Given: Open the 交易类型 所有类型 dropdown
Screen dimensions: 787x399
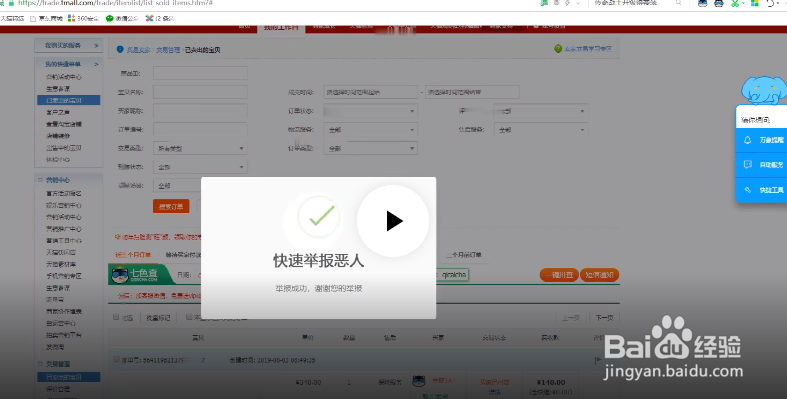Looking at the screenshot, I should (x=200, y=149).
